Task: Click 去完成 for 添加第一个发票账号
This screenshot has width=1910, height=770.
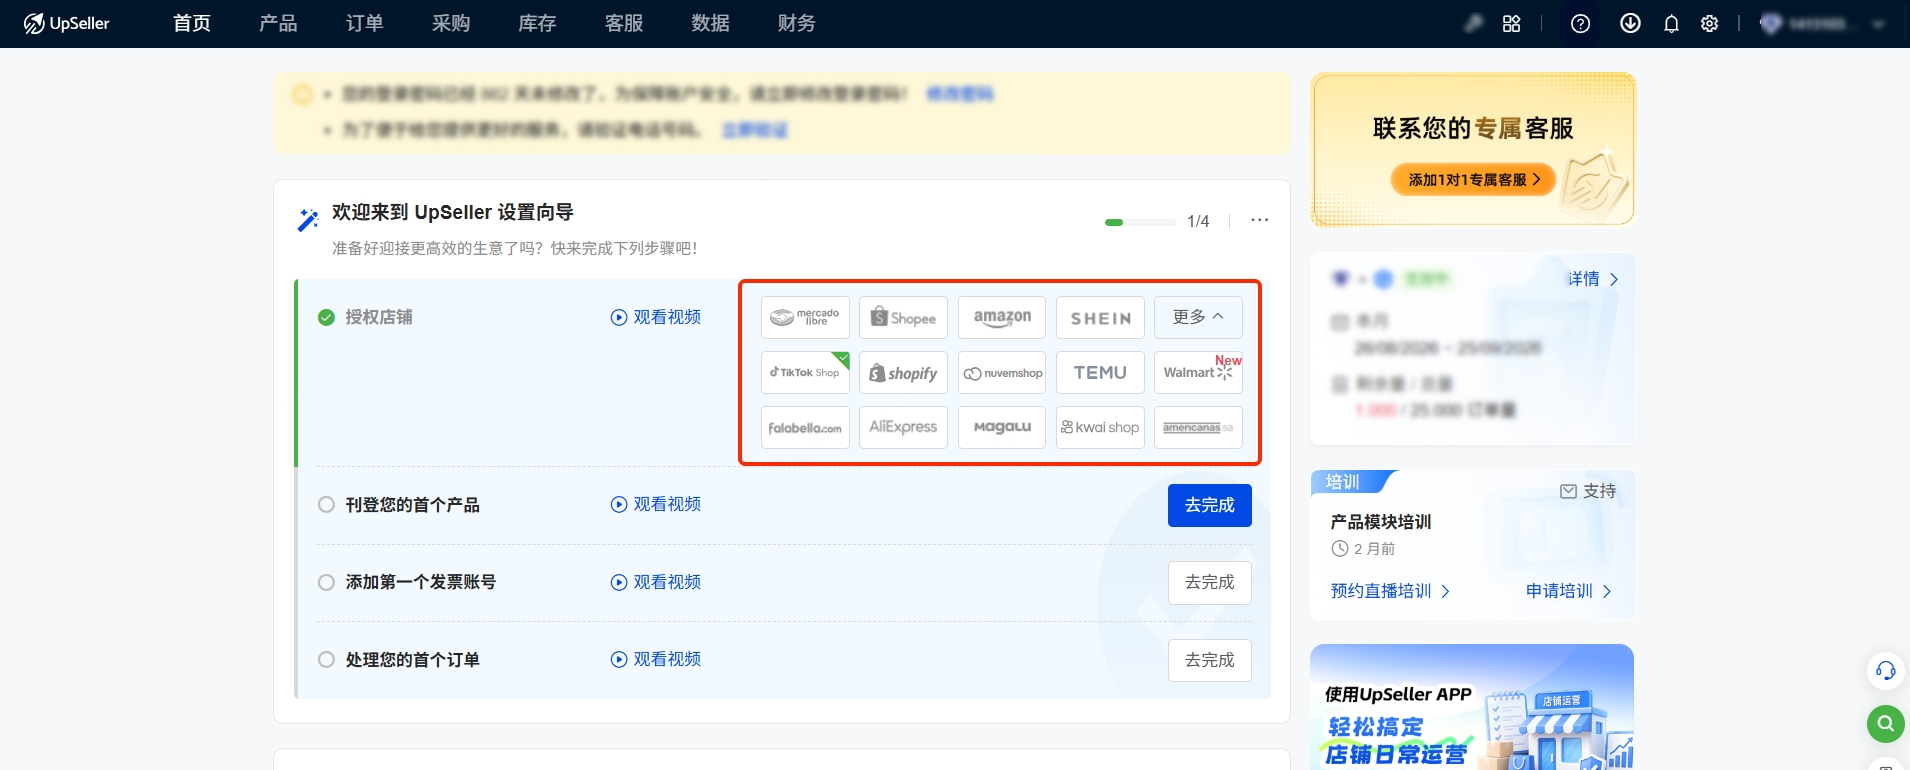Action: tap(1210, 582)
